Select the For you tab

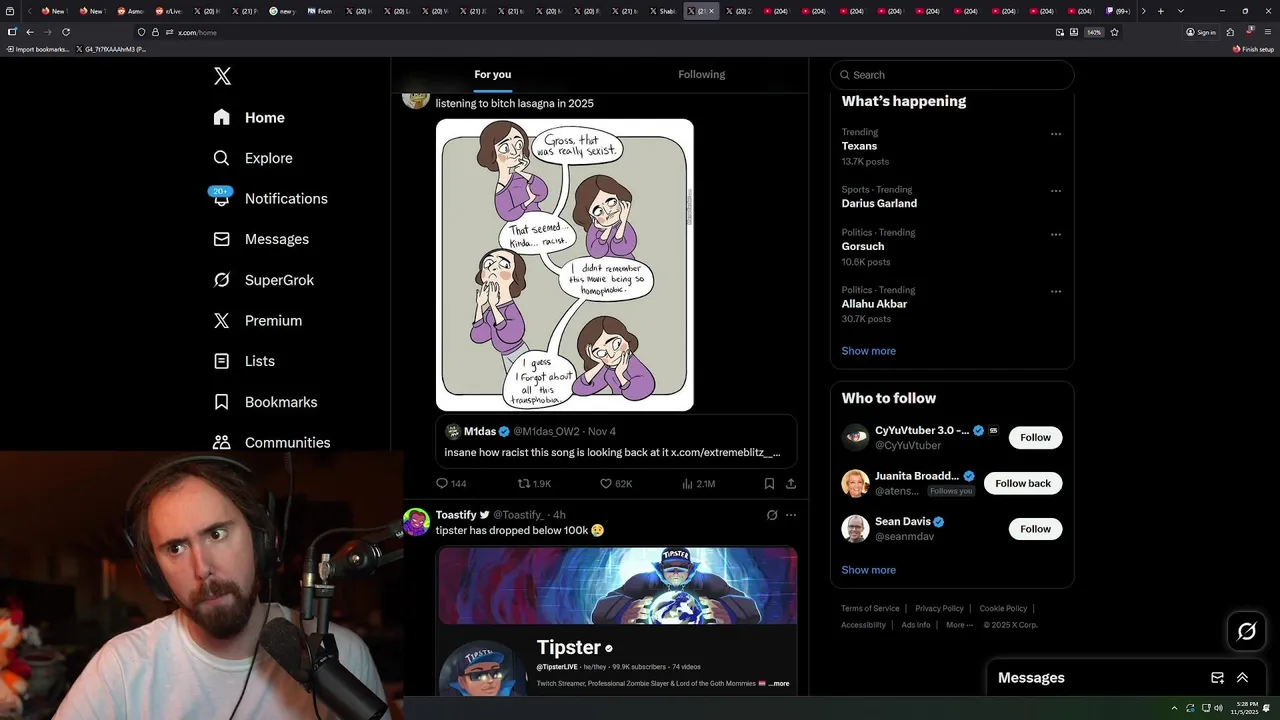tap(492, 74)
